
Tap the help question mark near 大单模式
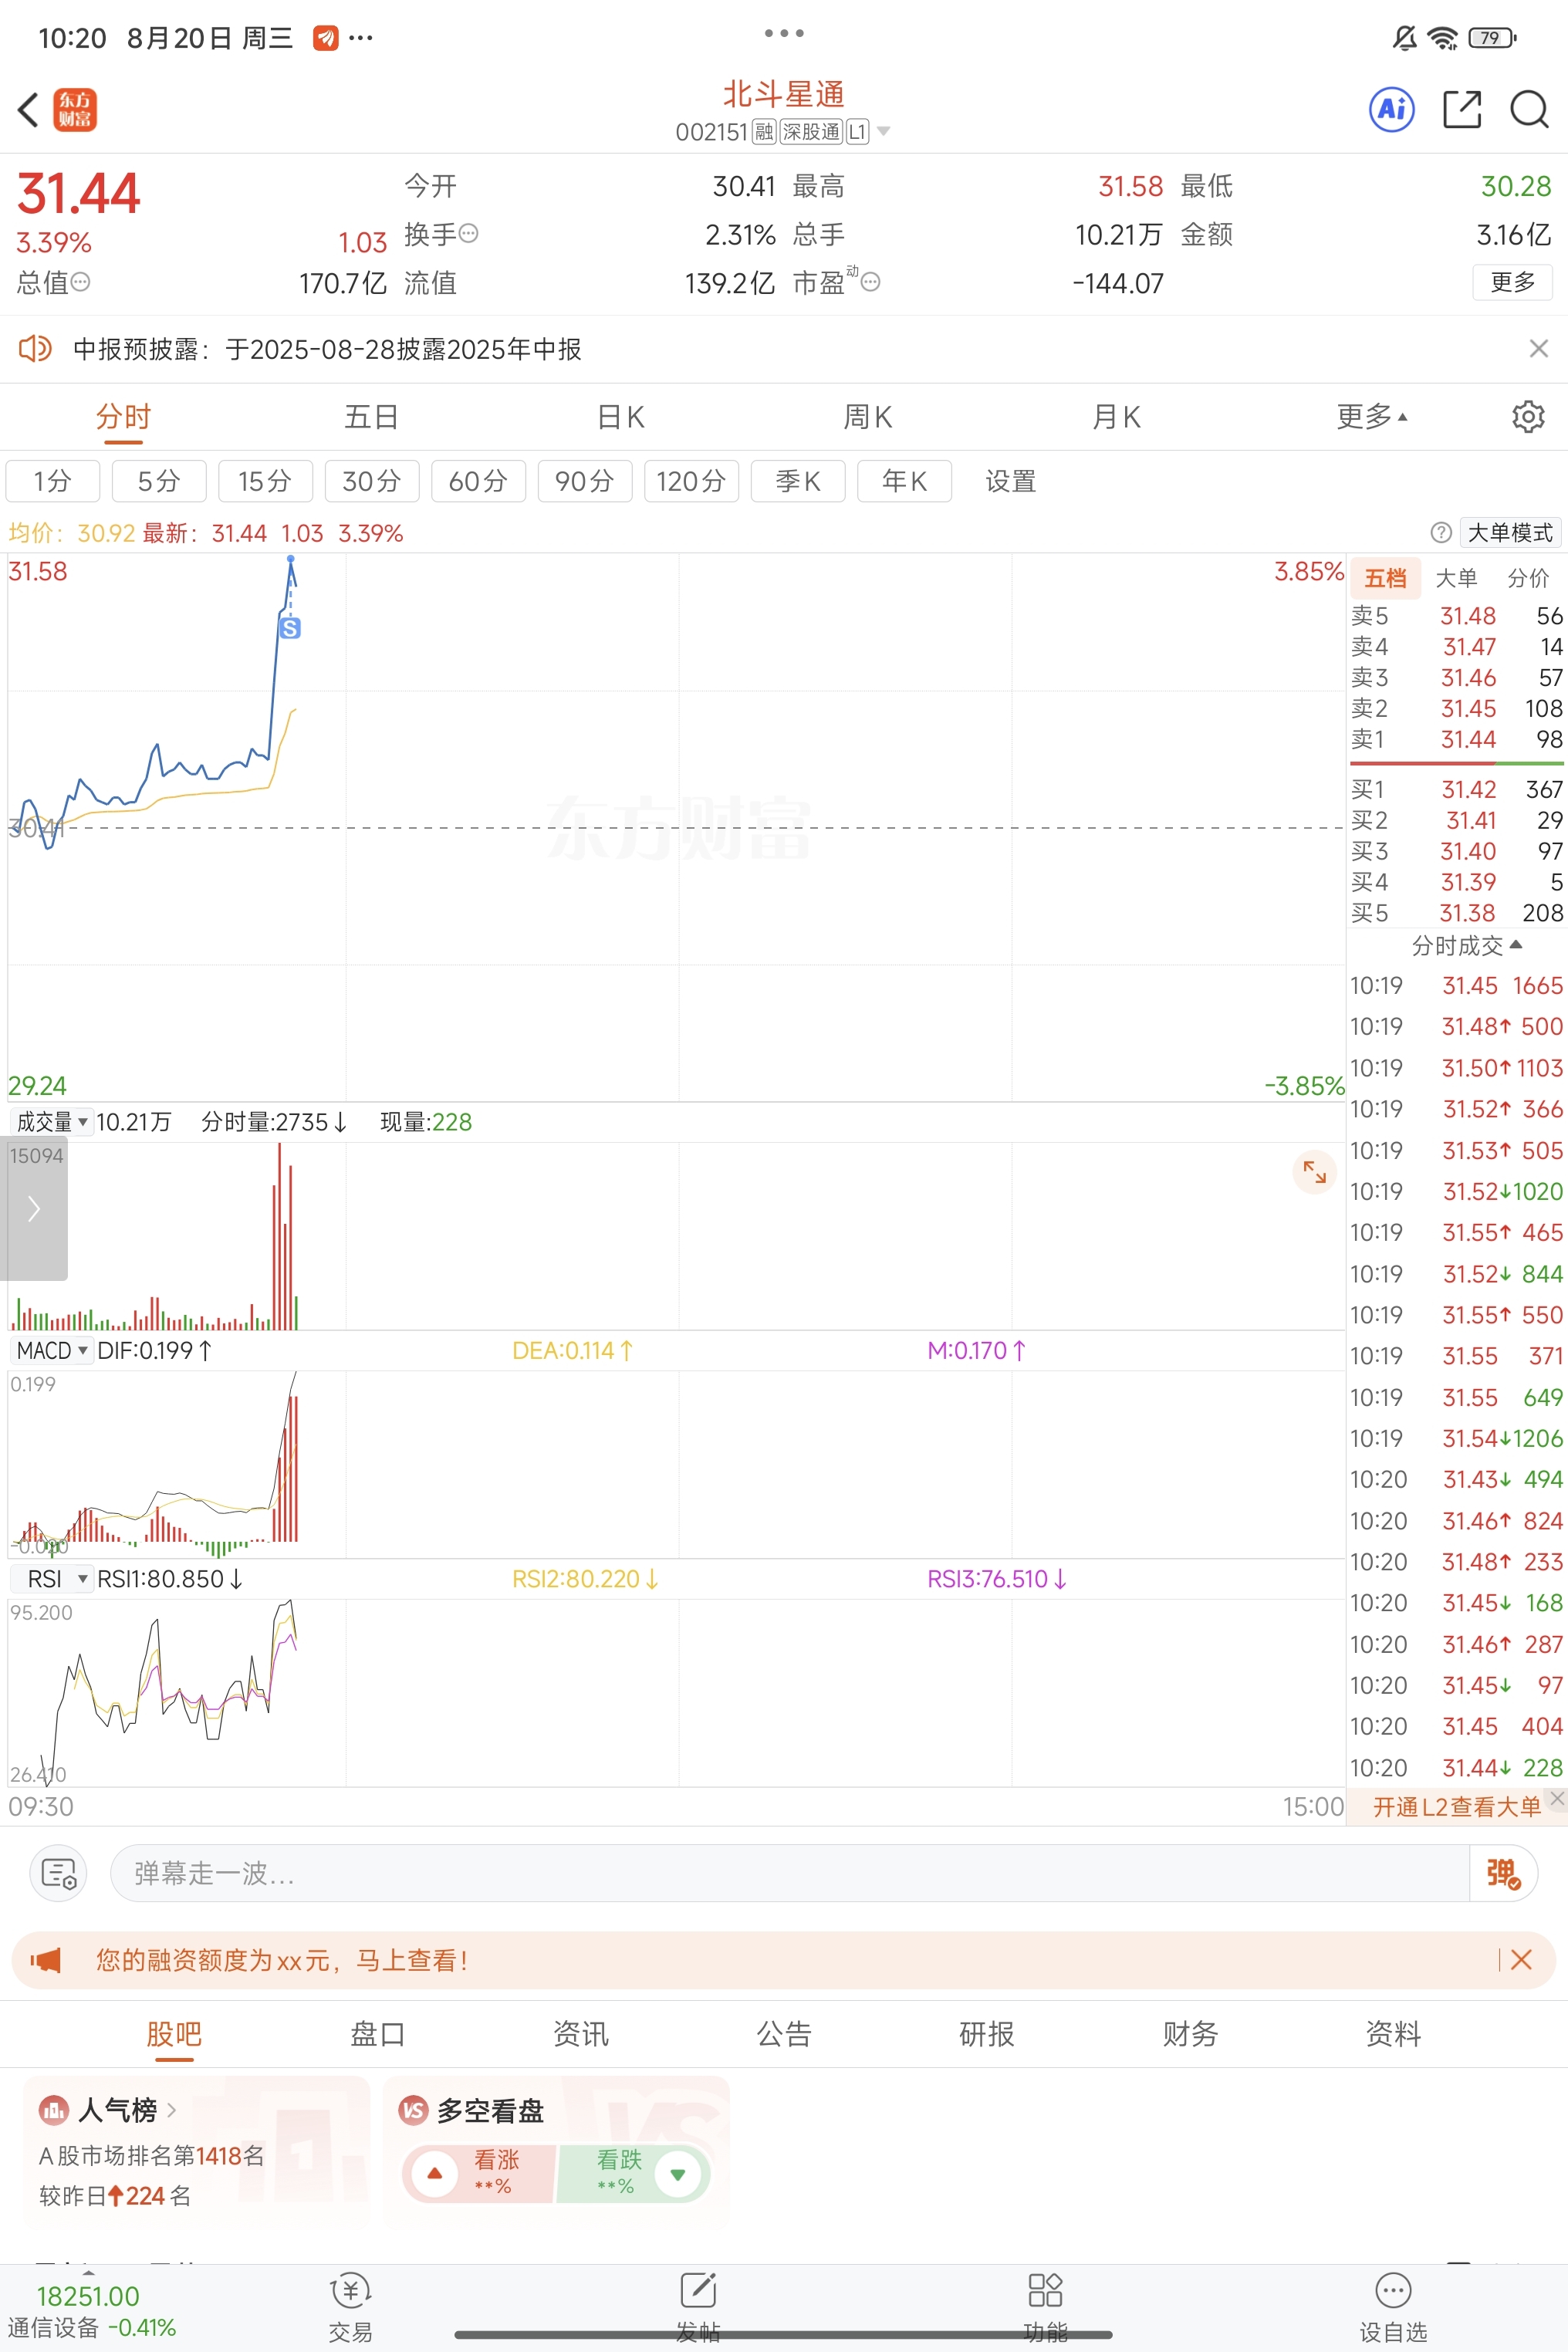click(1440, 532)
